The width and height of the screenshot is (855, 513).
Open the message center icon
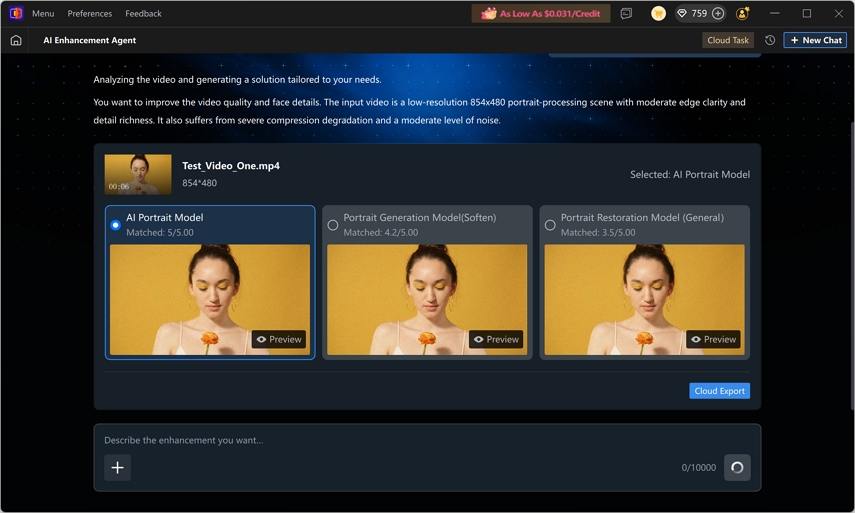(627, 14)
